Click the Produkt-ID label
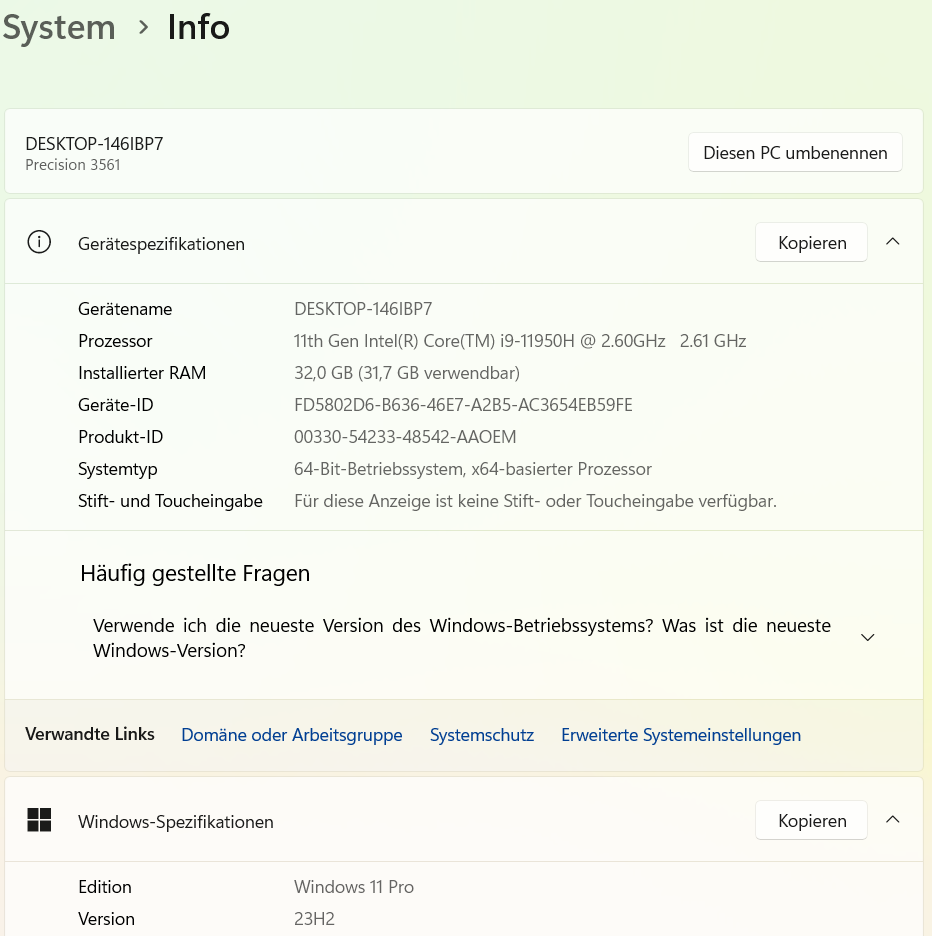 pos(121,437)
